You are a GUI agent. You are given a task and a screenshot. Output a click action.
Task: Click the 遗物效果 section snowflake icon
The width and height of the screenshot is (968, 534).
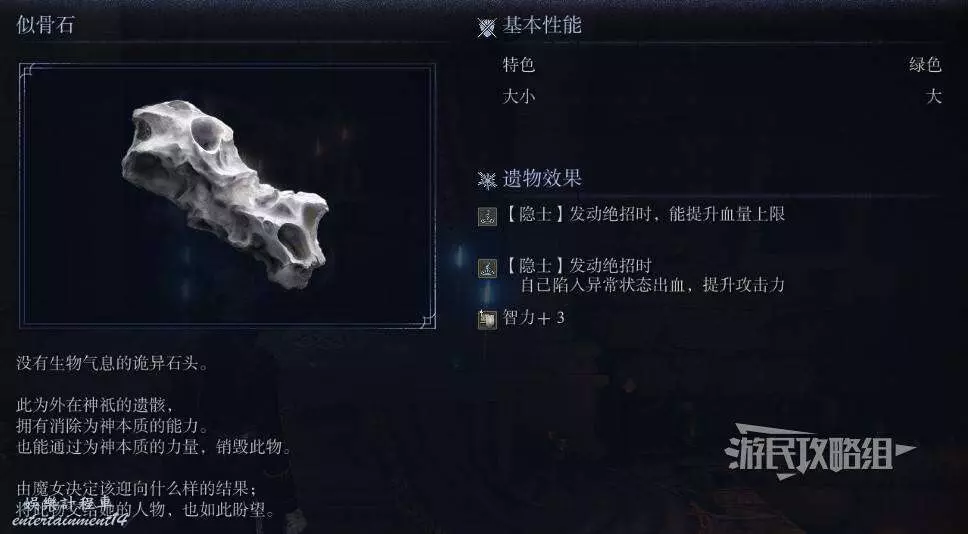click(487, 180)
